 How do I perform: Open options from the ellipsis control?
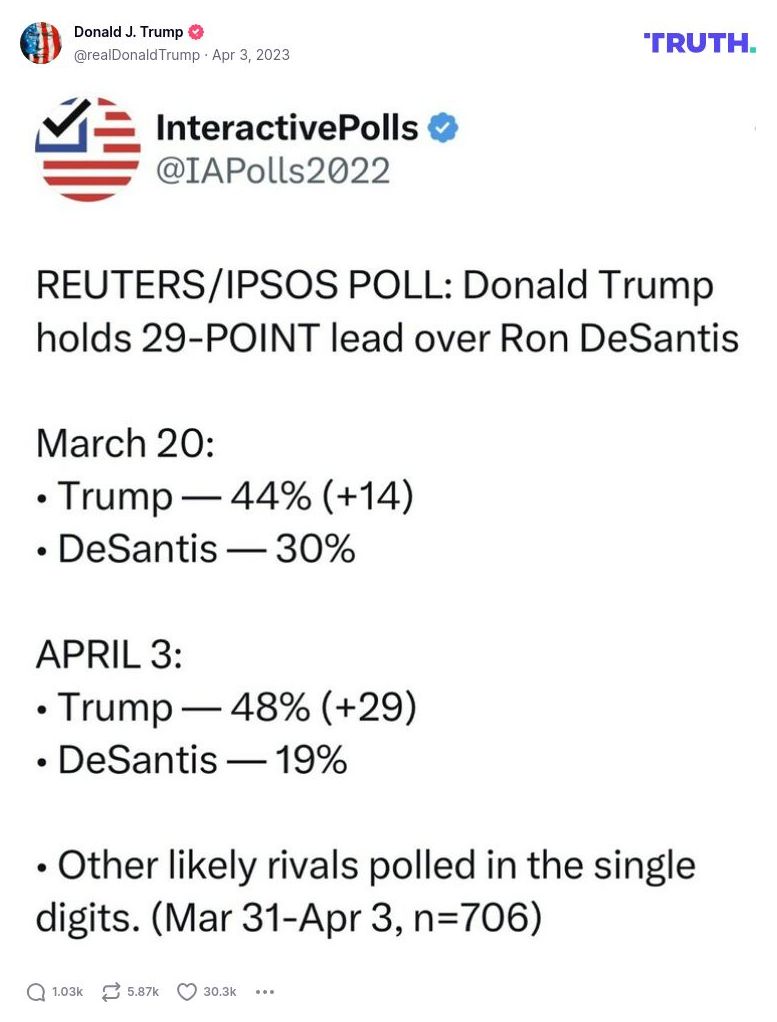pos(265,992)
